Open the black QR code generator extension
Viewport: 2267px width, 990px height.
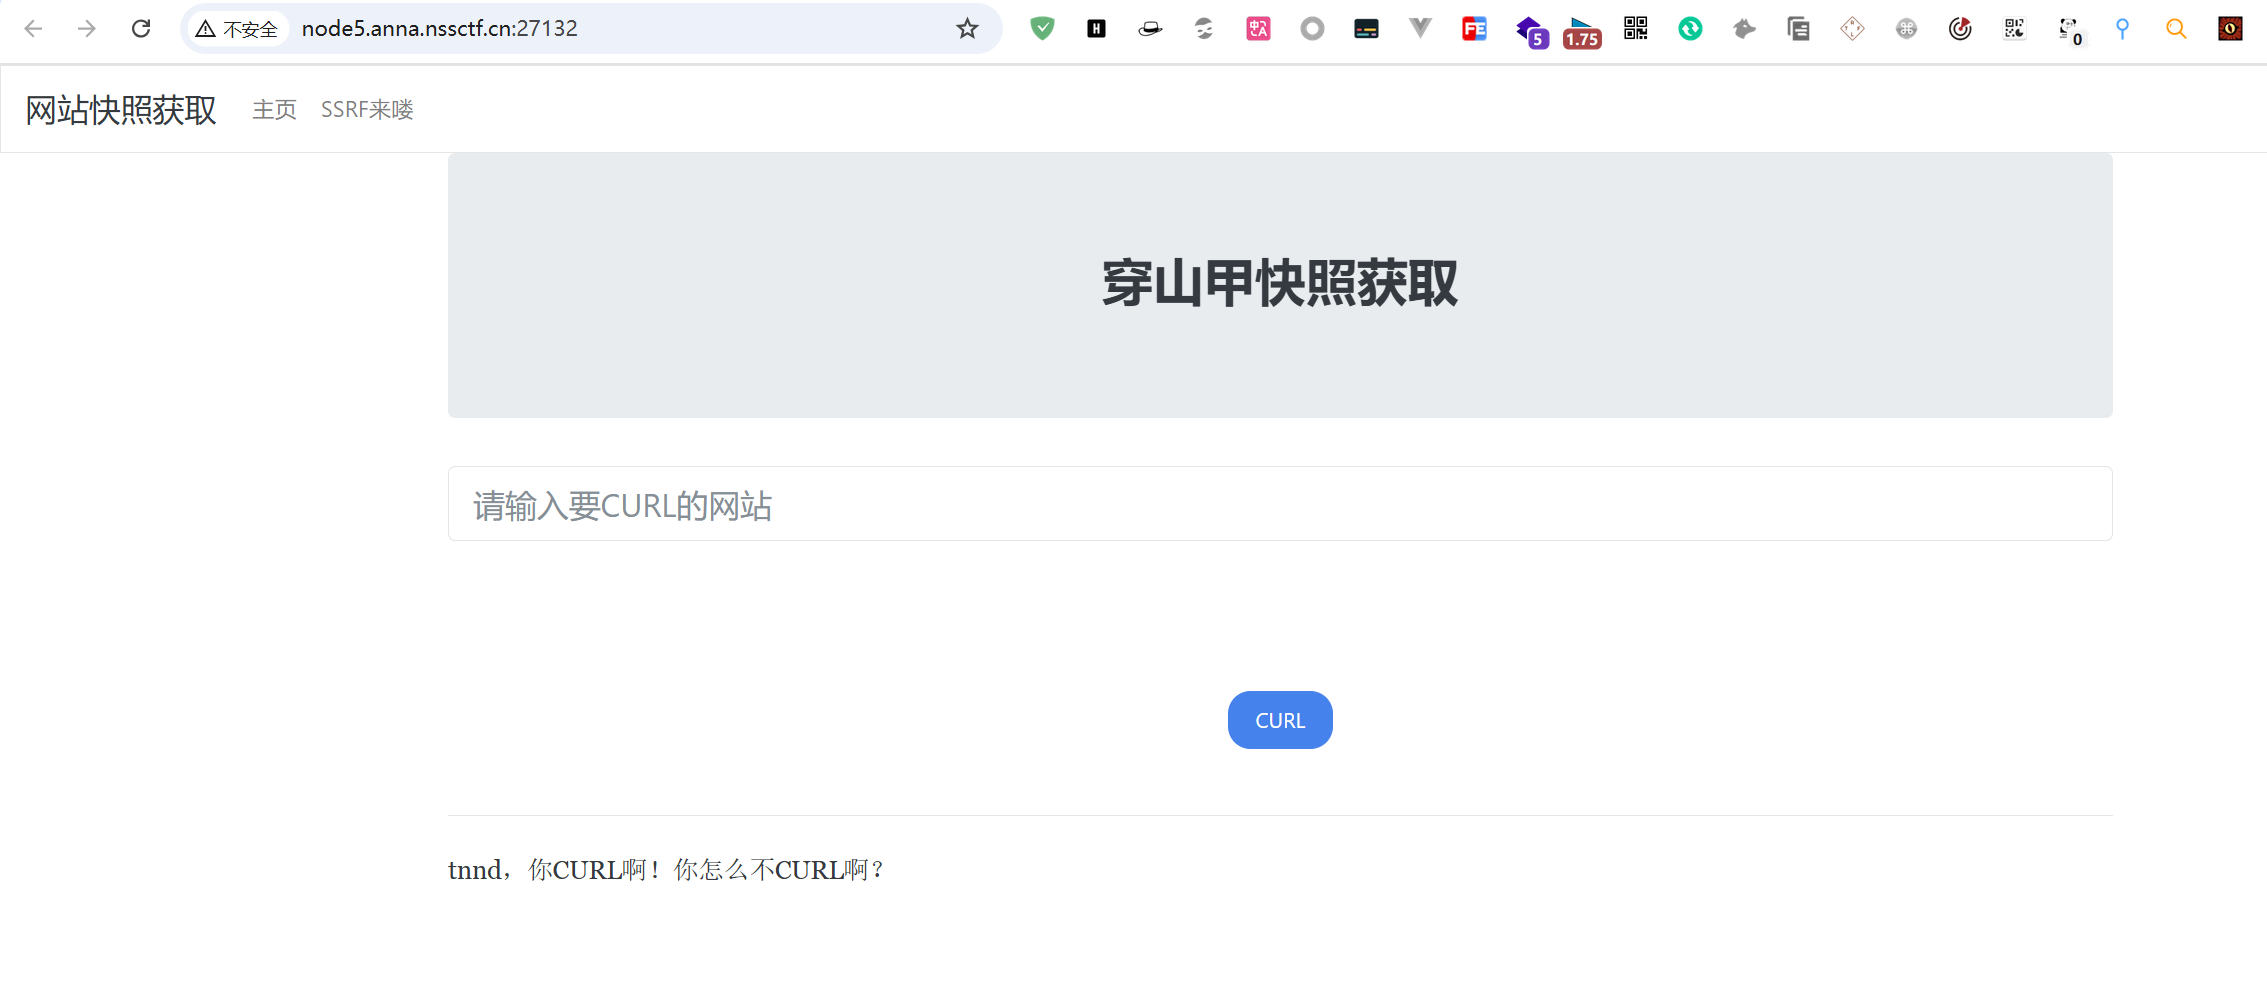coord(1636,29)
